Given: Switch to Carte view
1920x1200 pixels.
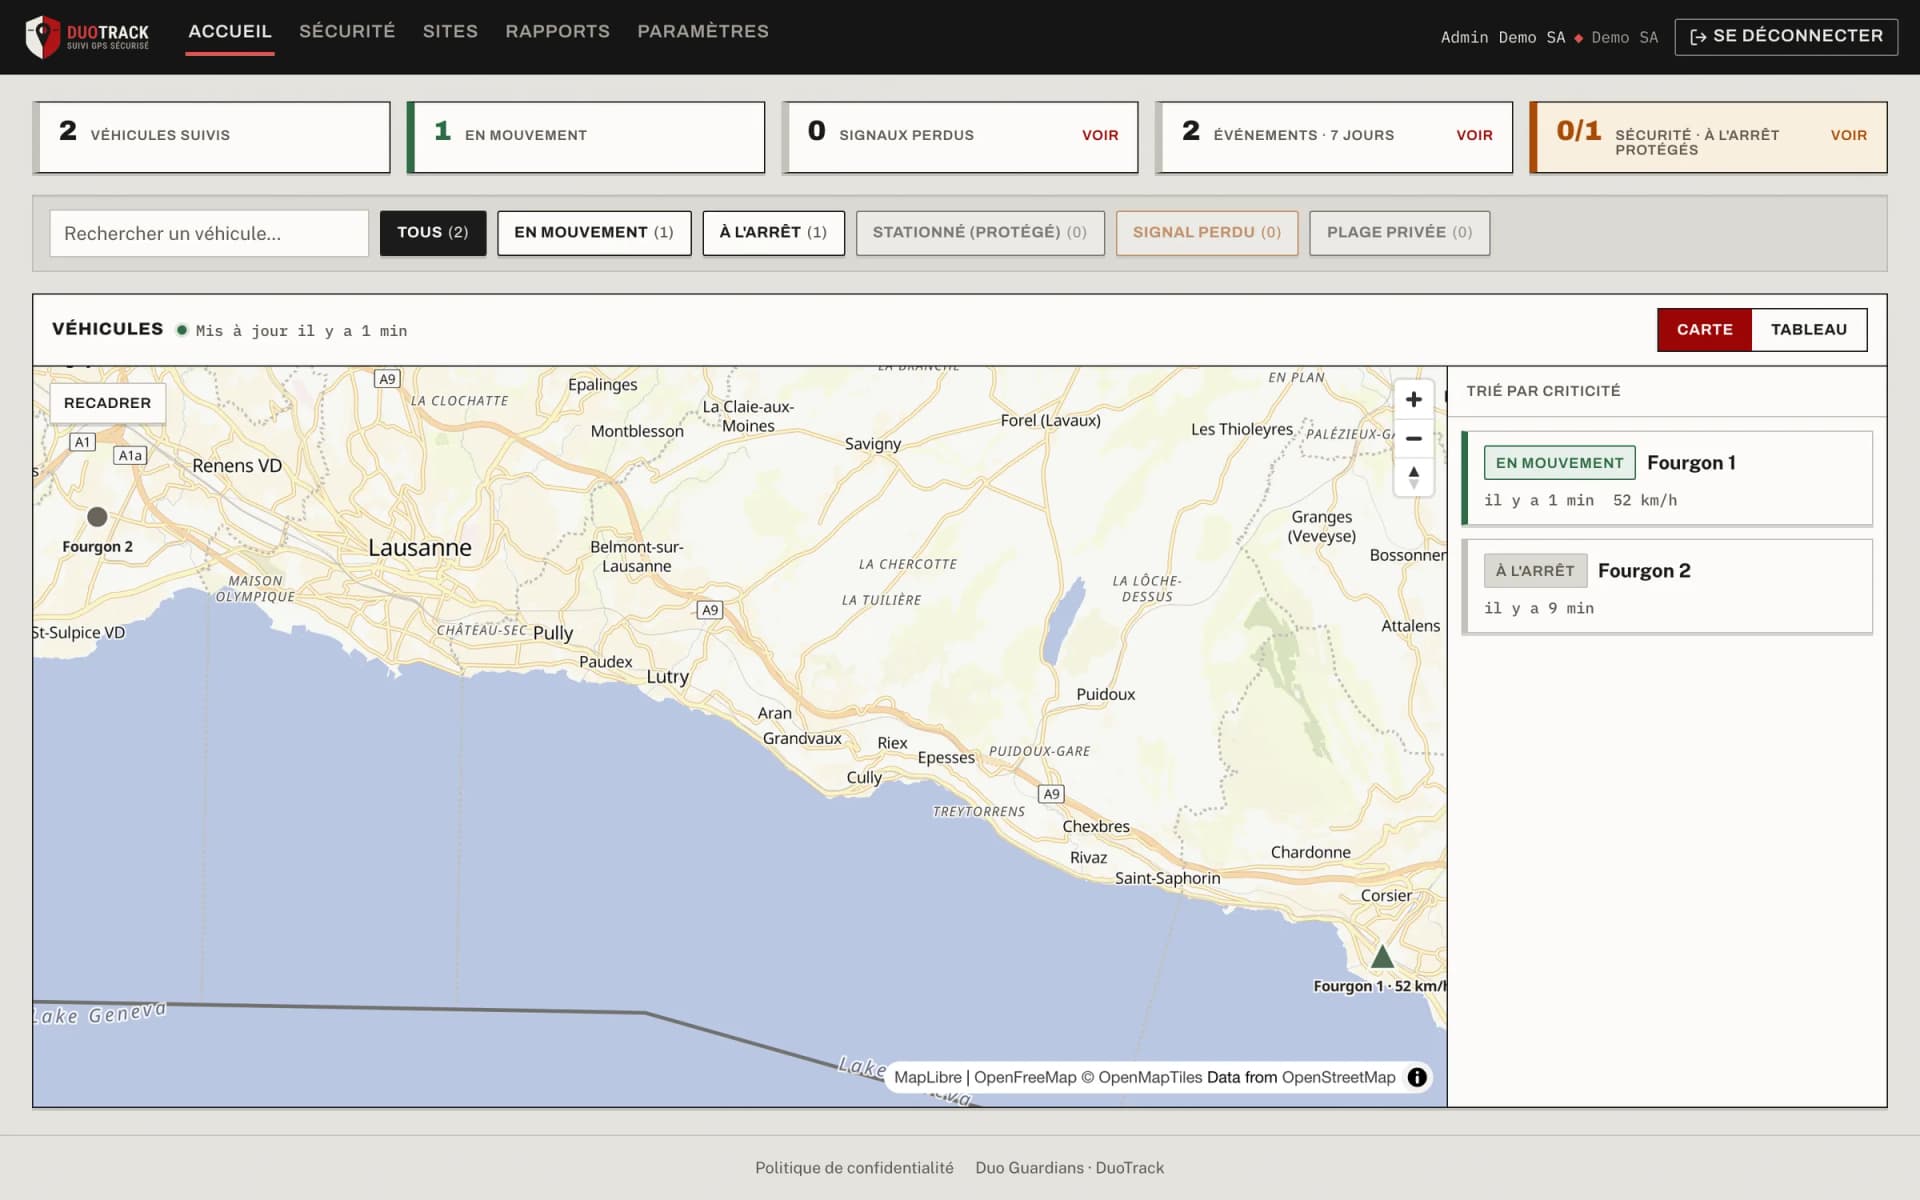Looking at the screenshot, I should 1704,330.
